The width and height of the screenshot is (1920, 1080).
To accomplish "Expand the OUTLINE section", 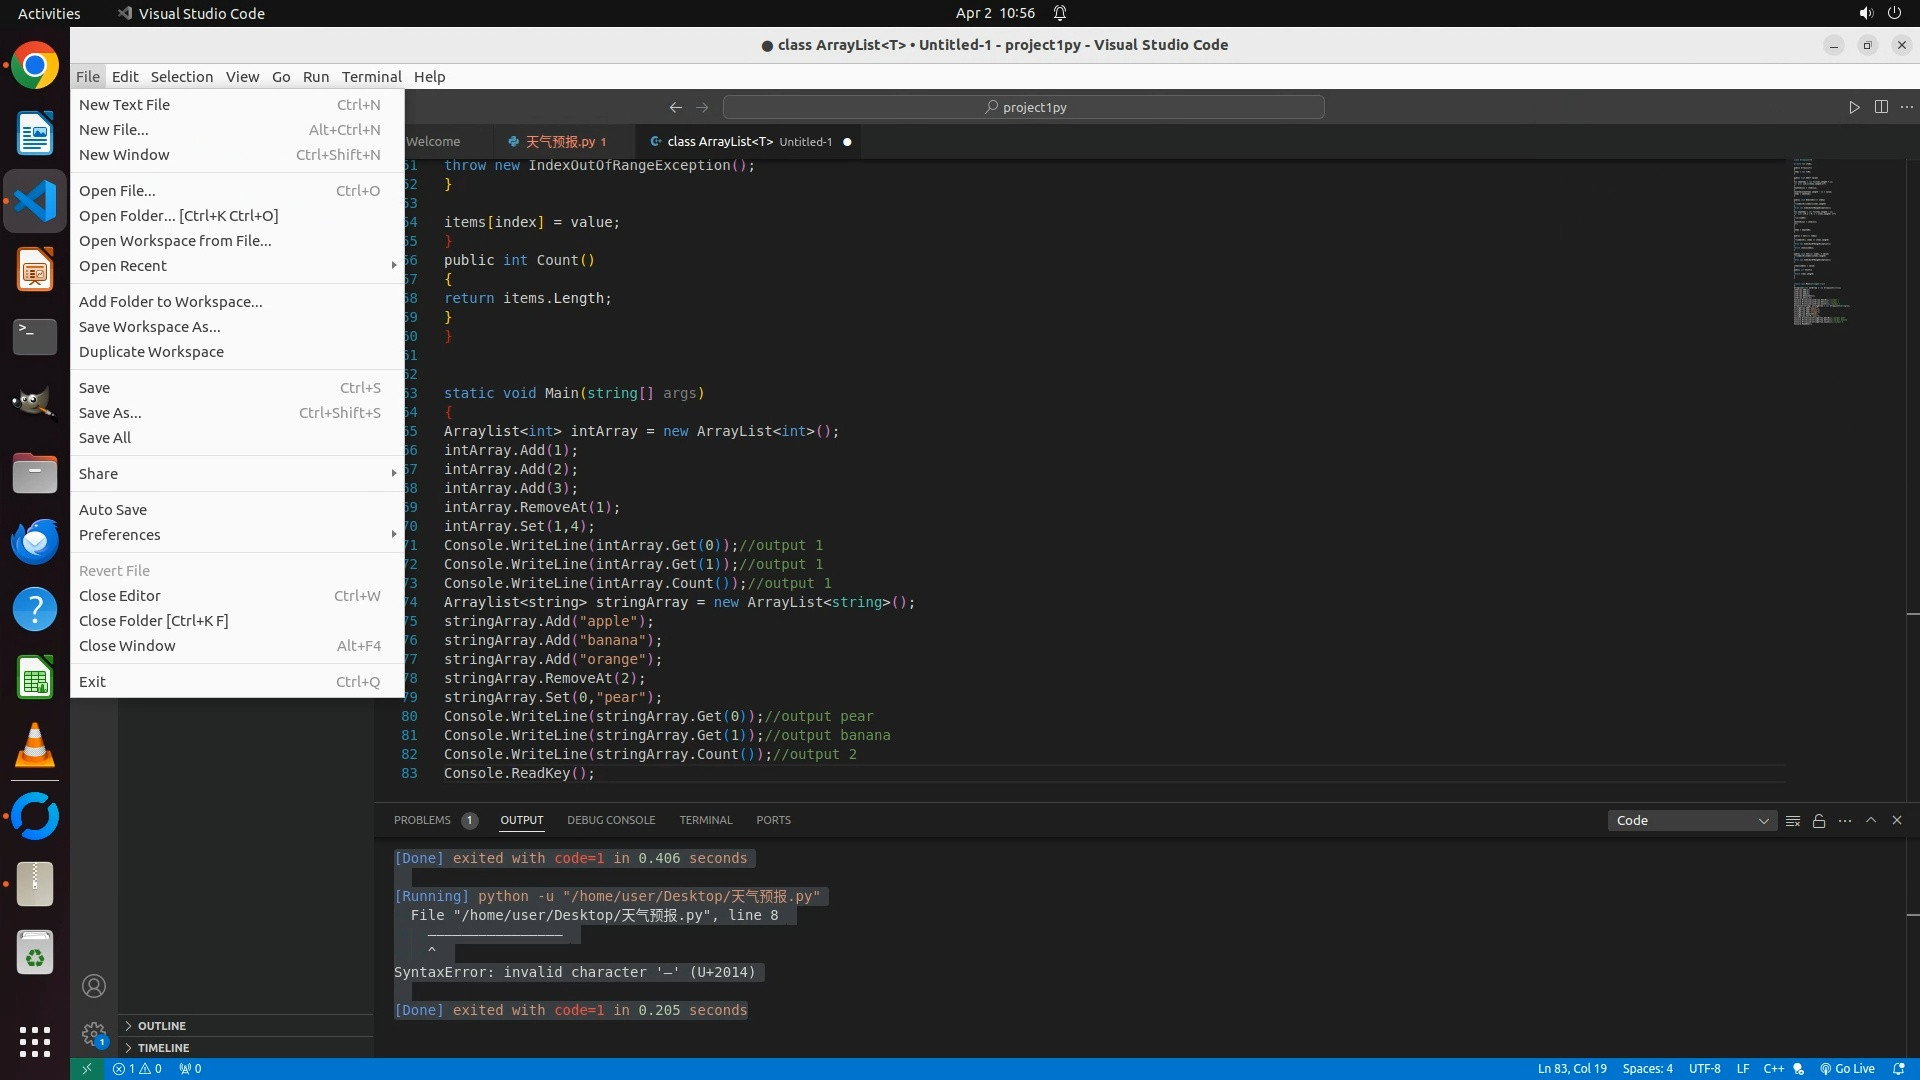I will tap(162, 1026).
